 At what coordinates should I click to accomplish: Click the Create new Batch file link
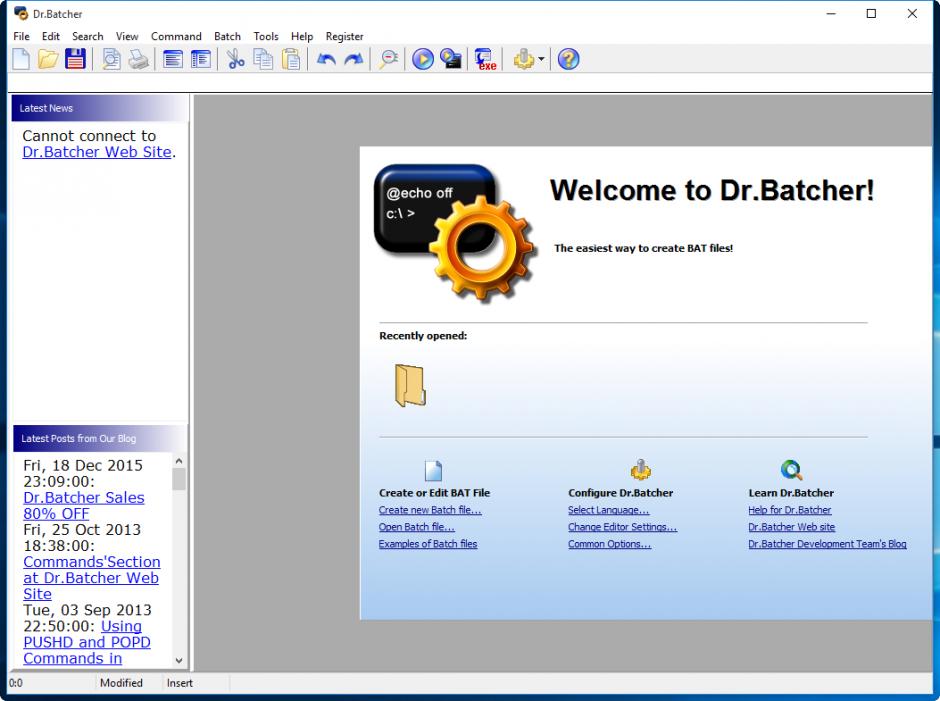[x=430, y=510]
